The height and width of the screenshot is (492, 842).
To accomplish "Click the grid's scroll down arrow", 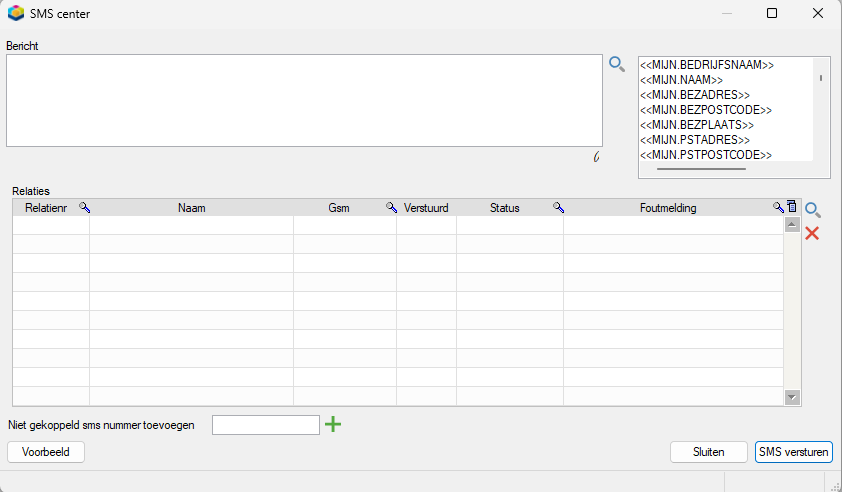I will pos(792,397).
